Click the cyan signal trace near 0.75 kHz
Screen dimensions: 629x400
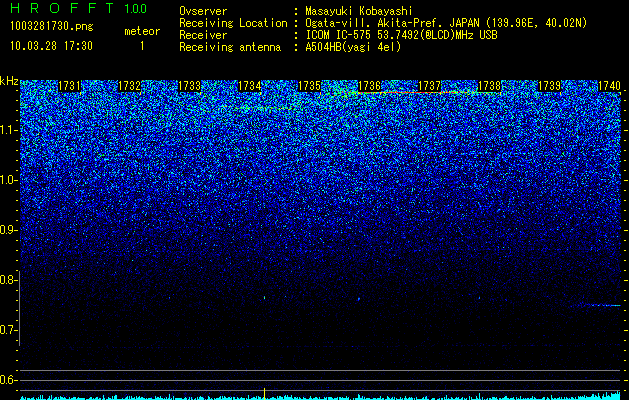pyautogui.click(x=602, y=305)
